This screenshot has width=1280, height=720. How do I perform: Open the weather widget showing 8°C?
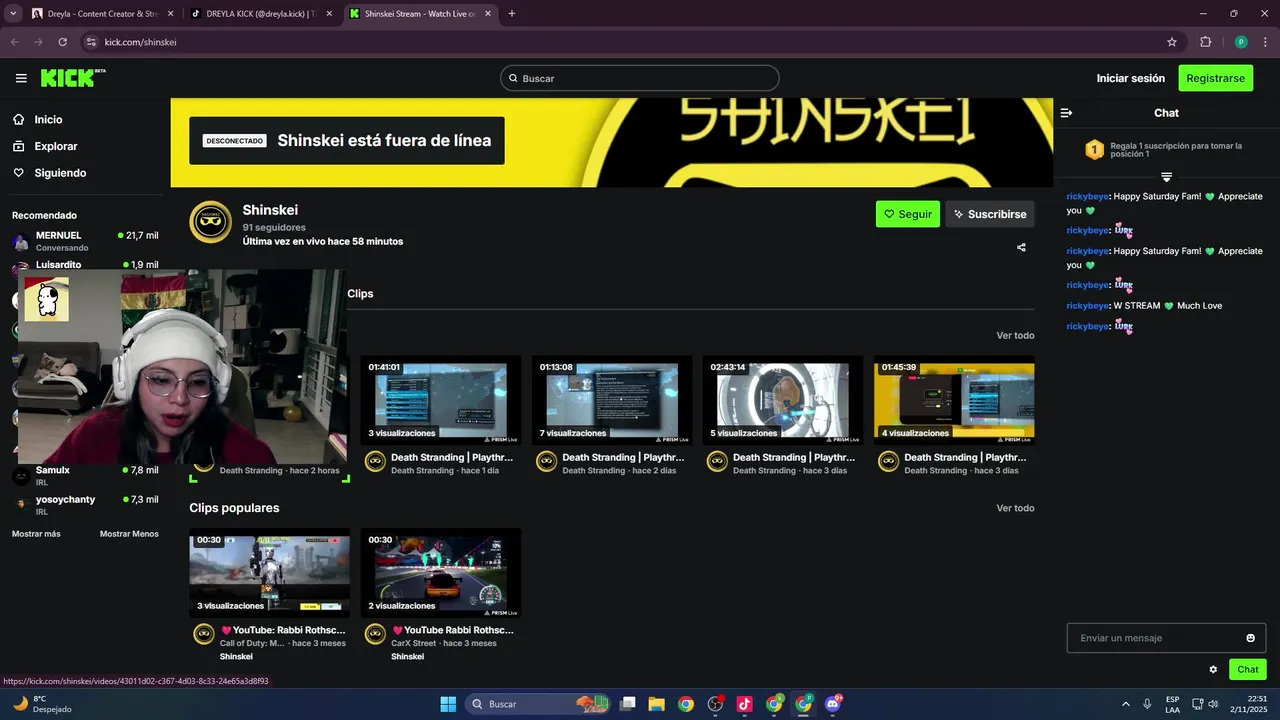tap(40, 704)
